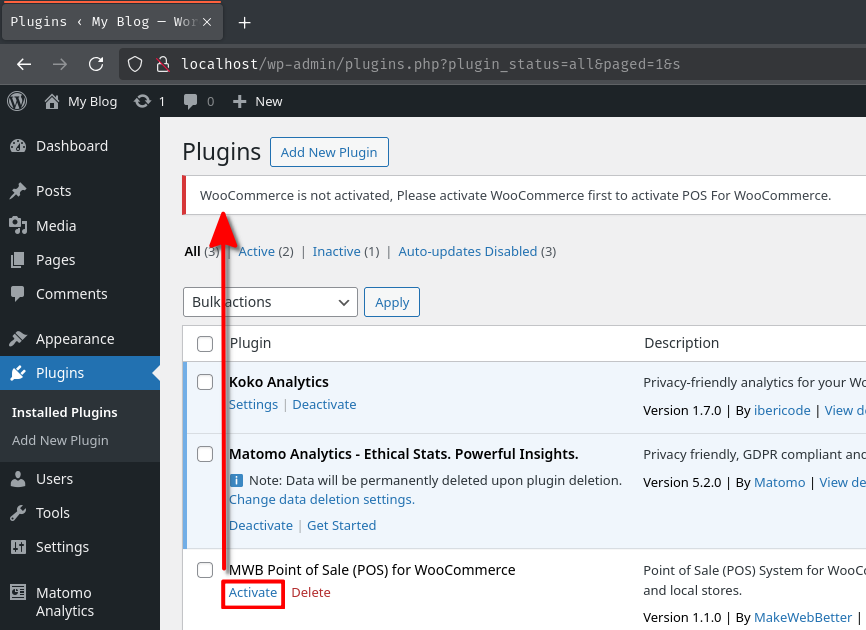Open comments bubble in admin bar
The height and width of the screenshot is (630, 866).
point(190,102)
